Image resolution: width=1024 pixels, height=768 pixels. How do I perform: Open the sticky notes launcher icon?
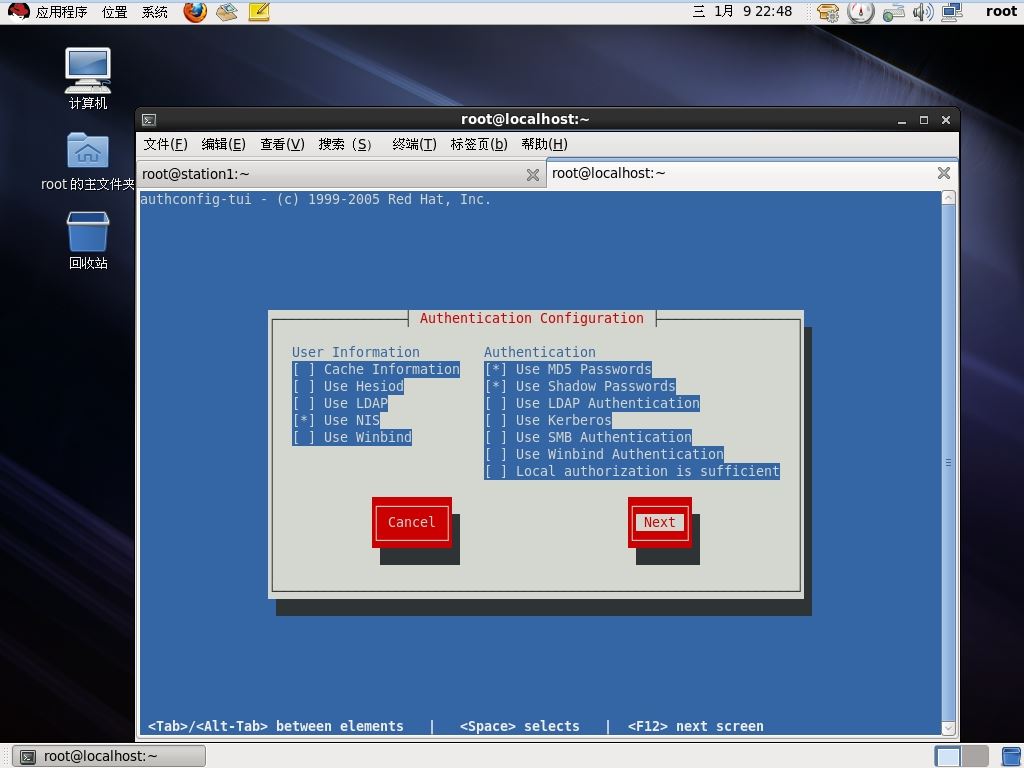coord(259,12)
